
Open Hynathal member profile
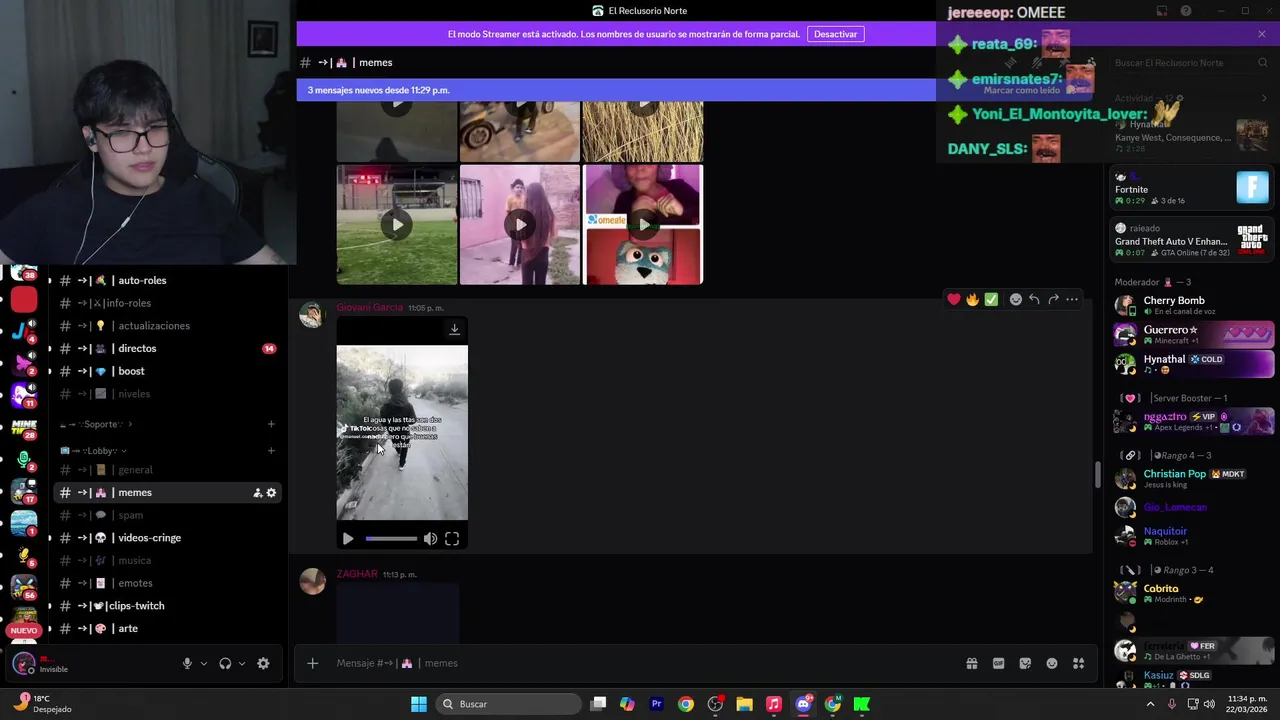(1195, 363)
